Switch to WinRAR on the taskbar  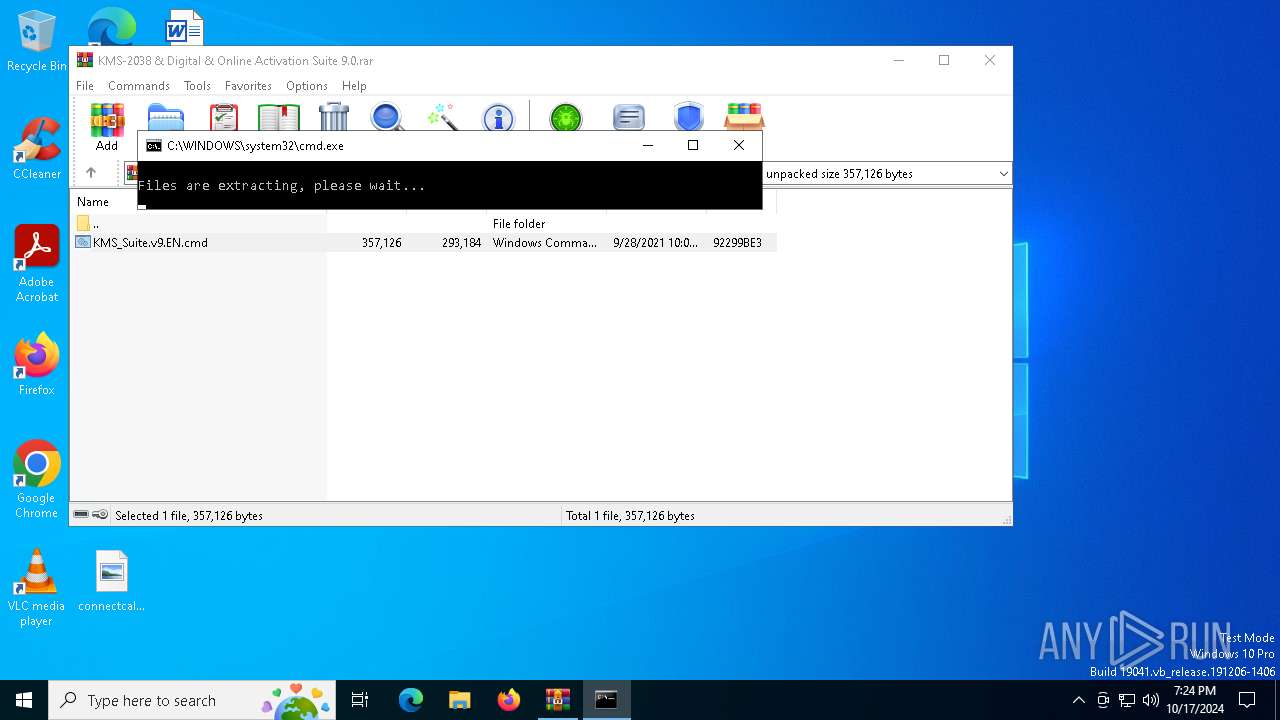pyautogui.click(x=558, y=700)
